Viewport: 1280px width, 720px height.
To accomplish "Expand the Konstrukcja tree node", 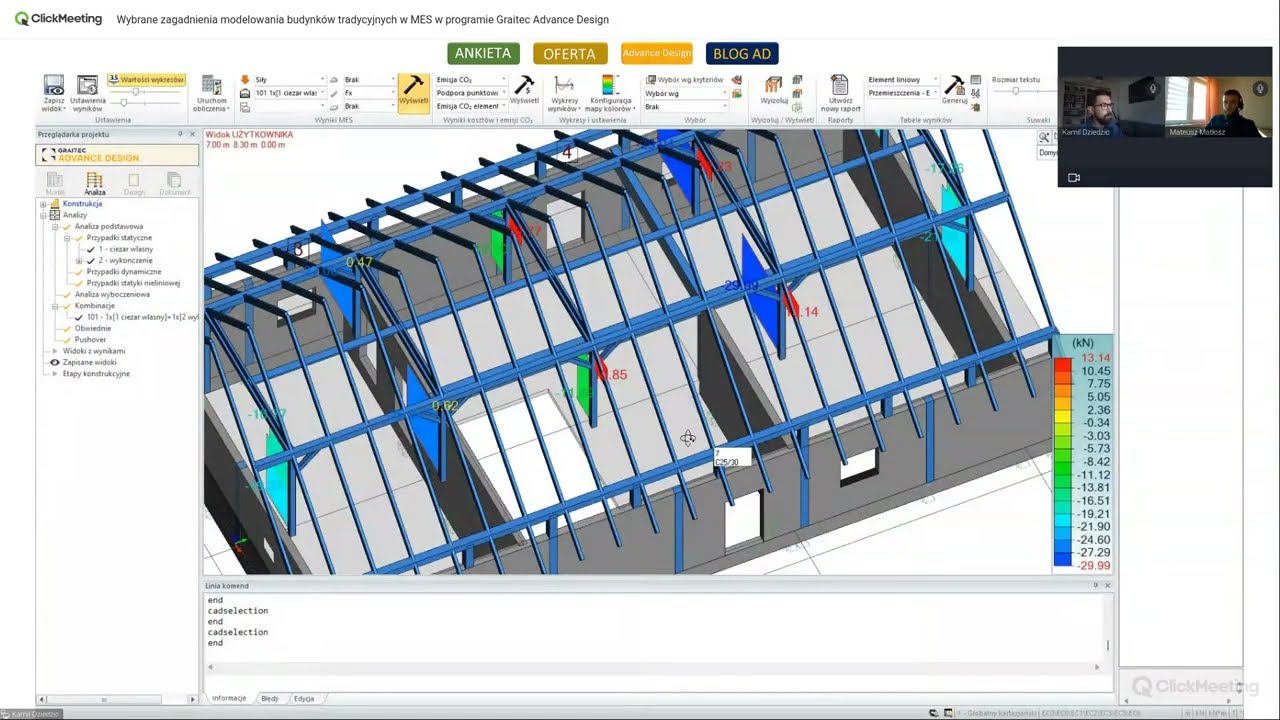I will click(43, 204).
